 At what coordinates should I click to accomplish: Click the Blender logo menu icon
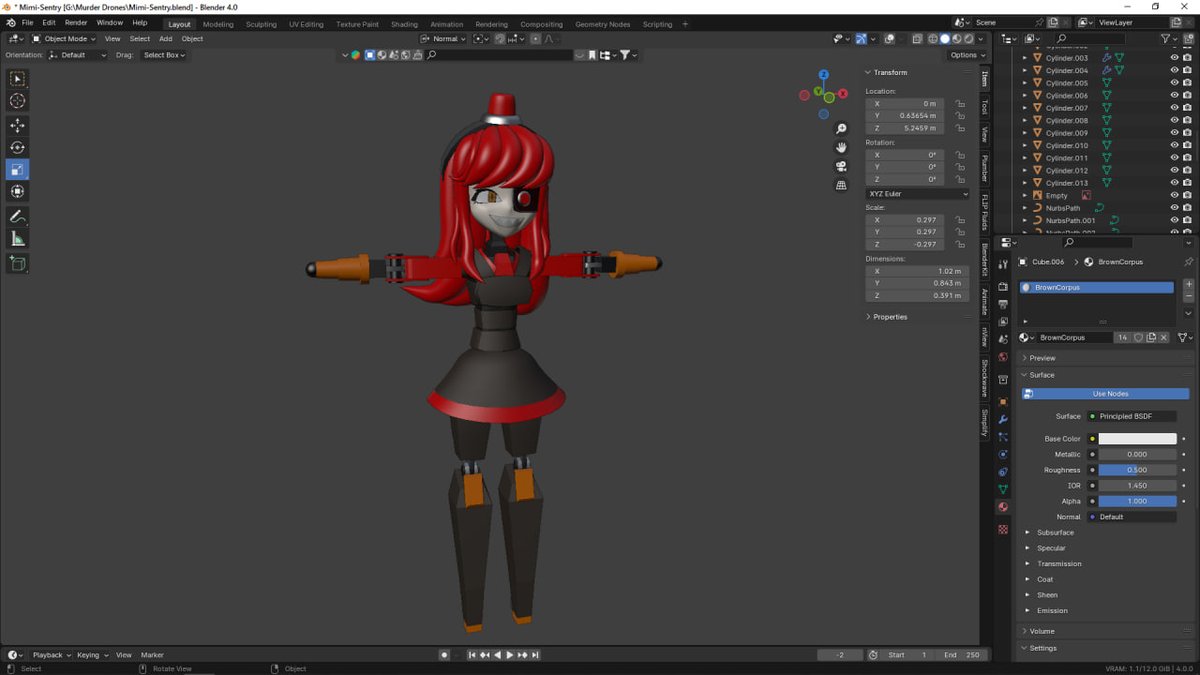coord(11,22)
